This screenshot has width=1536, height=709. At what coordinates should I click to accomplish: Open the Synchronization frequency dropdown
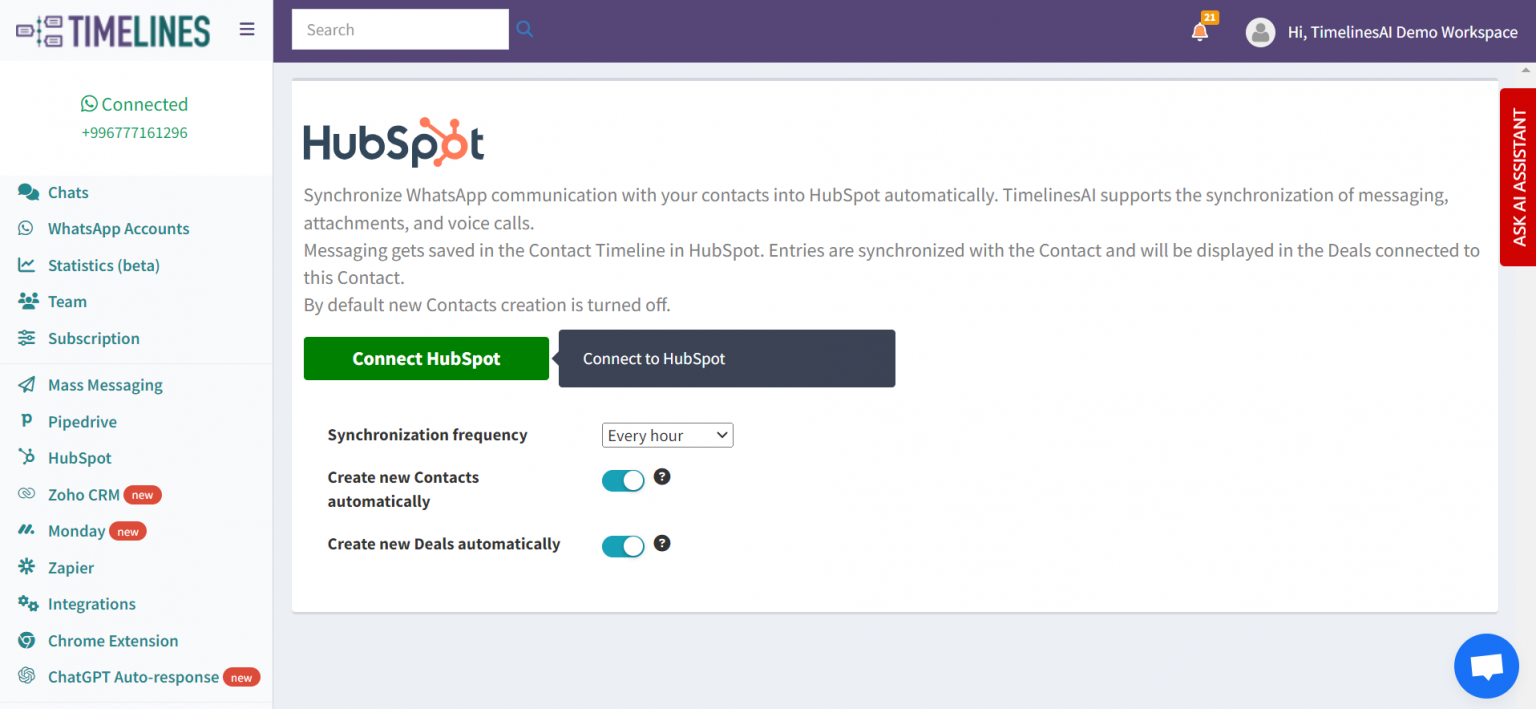(x=667, y=435)
